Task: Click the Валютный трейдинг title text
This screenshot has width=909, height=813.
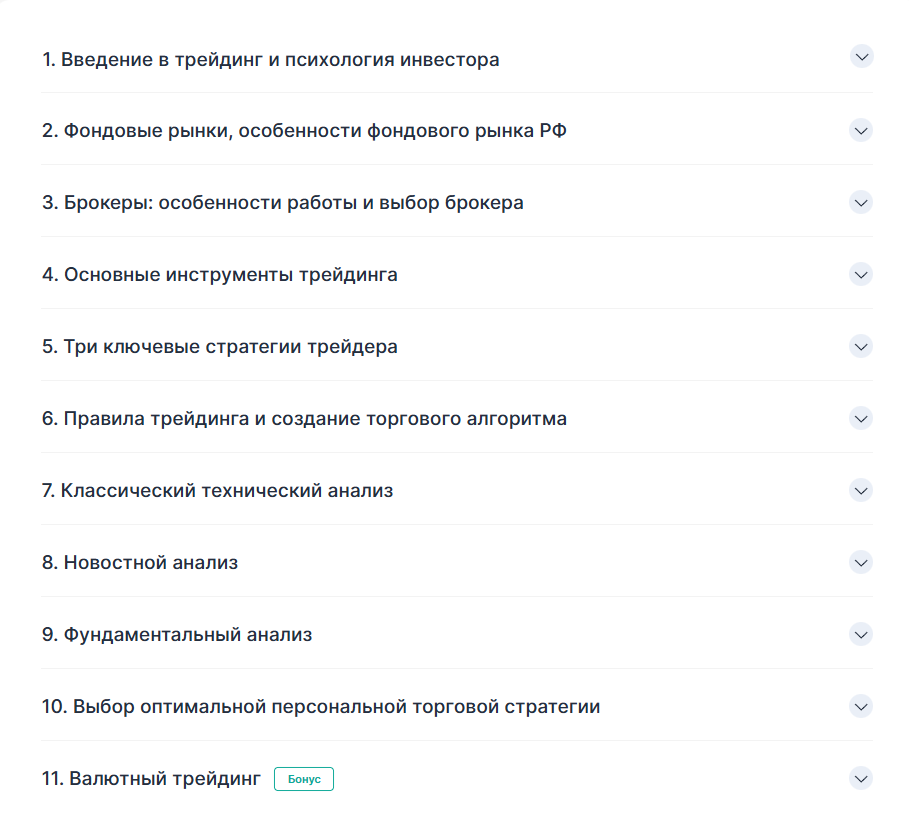Action: 151,779
